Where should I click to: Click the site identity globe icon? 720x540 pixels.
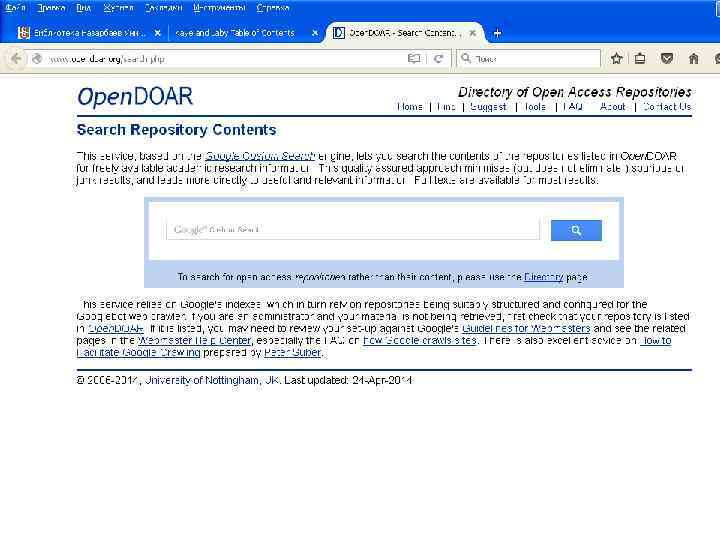click(37, 59)
